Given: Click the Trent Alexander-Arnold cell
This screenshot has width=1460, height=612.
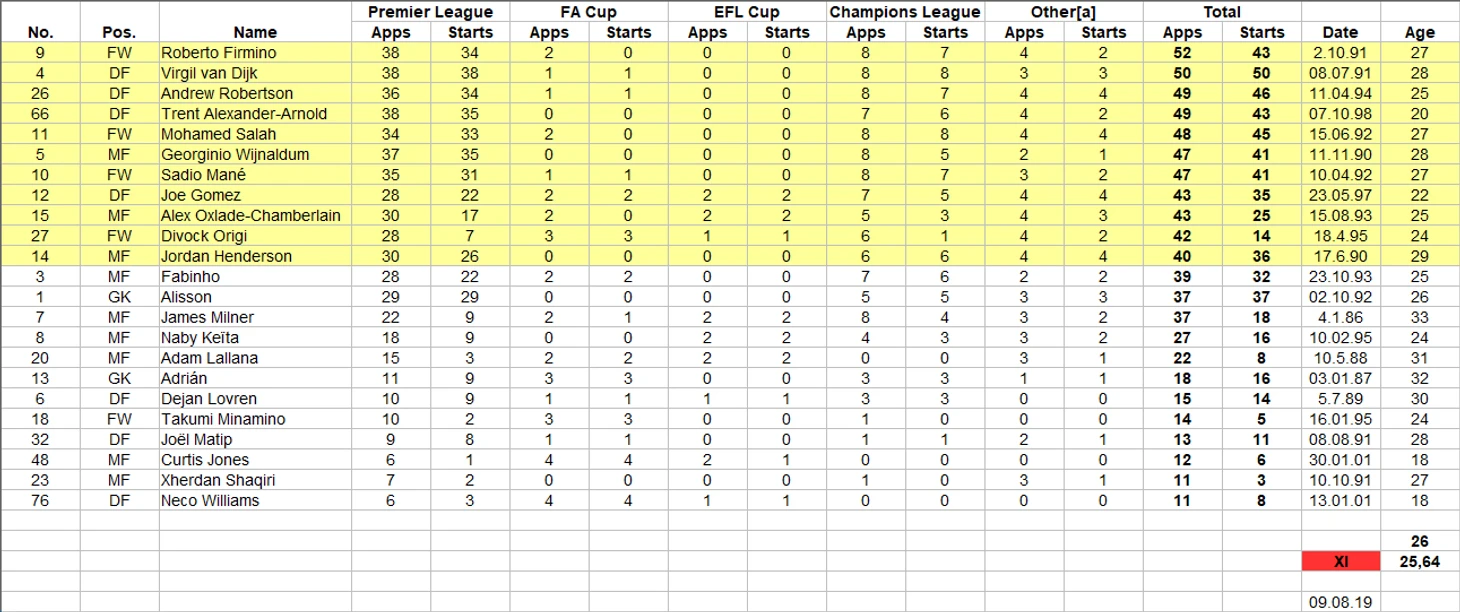Looking at the screenshot, I should click(244, 114).
